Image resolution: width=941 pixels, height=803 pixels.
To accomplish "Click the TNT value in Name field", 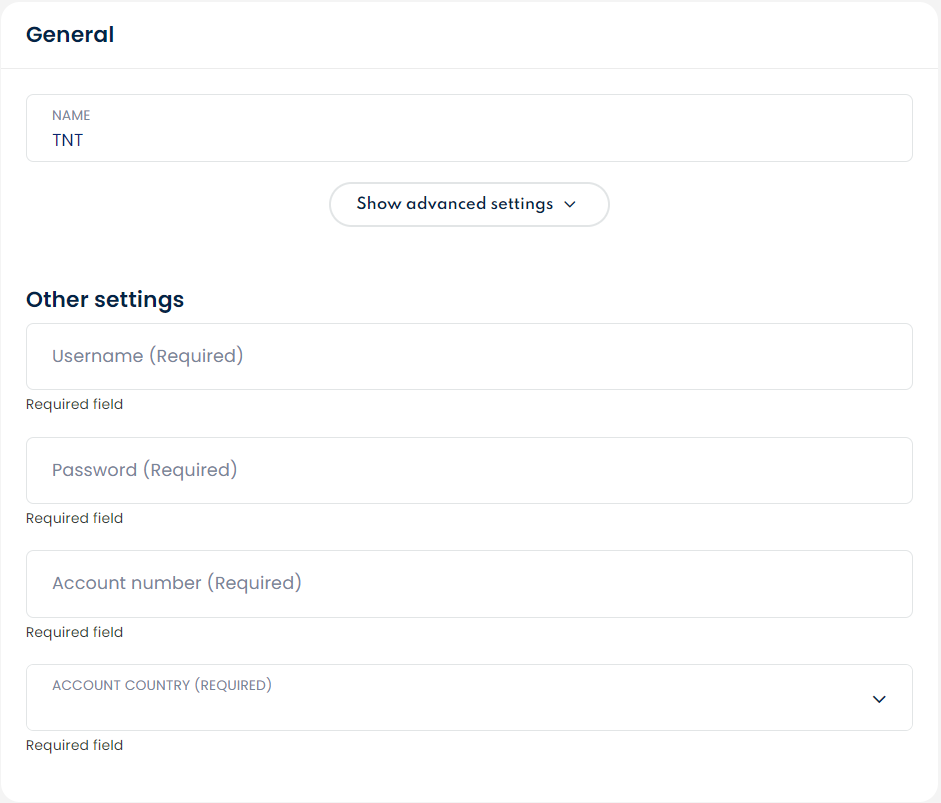I will click(68, 141).
